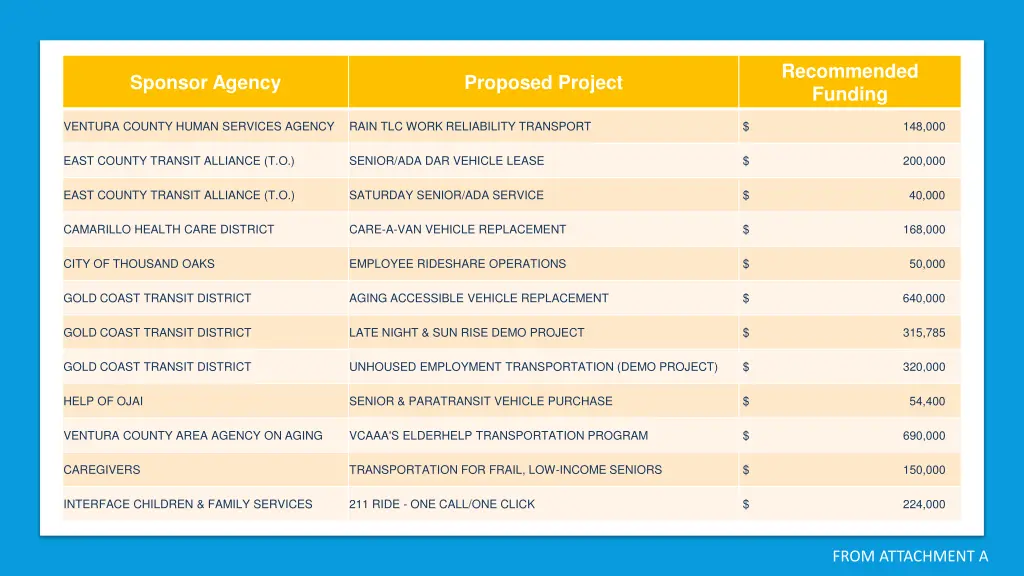Screen dimensions: 1024x576
Task: Select 'SENIOR/ADA DAR VEHICLE LEASE' cell
Action: (x=543, y=161)
